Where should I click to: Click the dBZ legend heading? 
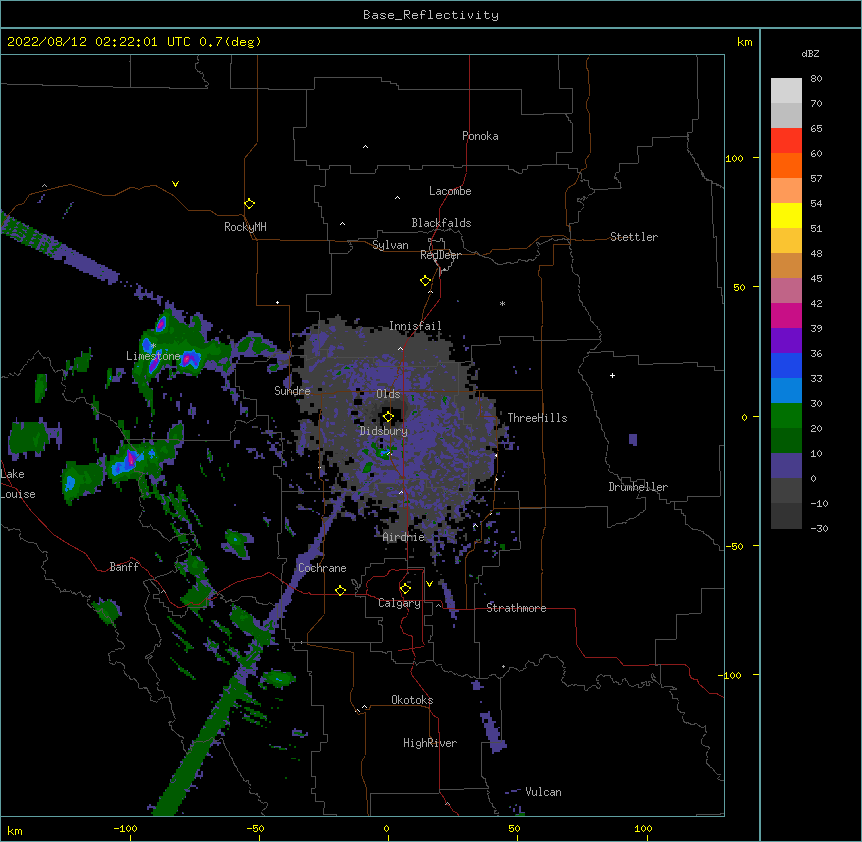click(810, 53)
